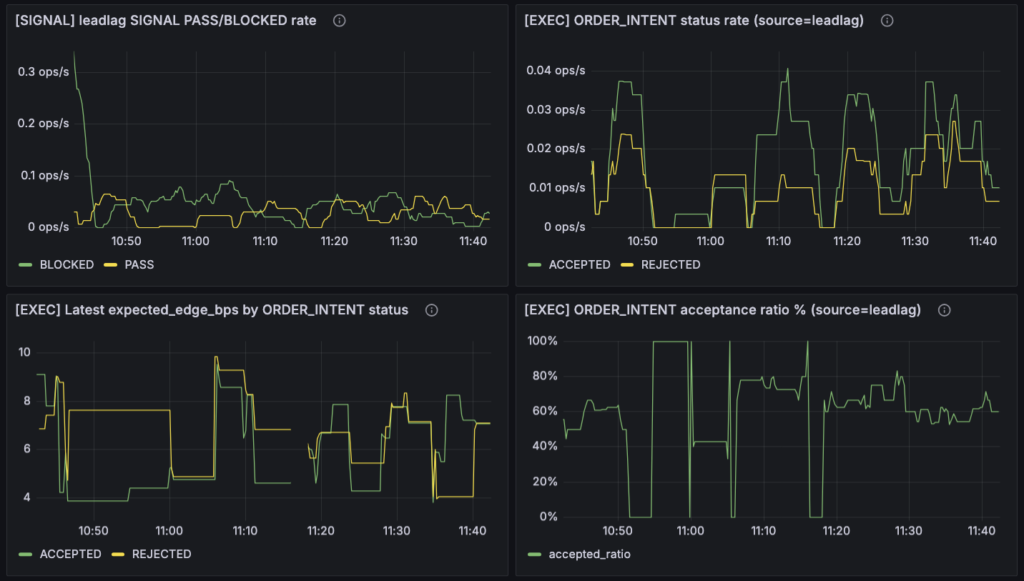Open the leadlag SIGNAL PASS/BLOCKED rate panel menu
Image resolution: width=1024 pixels, height=581 pixels.
point(165,20)
